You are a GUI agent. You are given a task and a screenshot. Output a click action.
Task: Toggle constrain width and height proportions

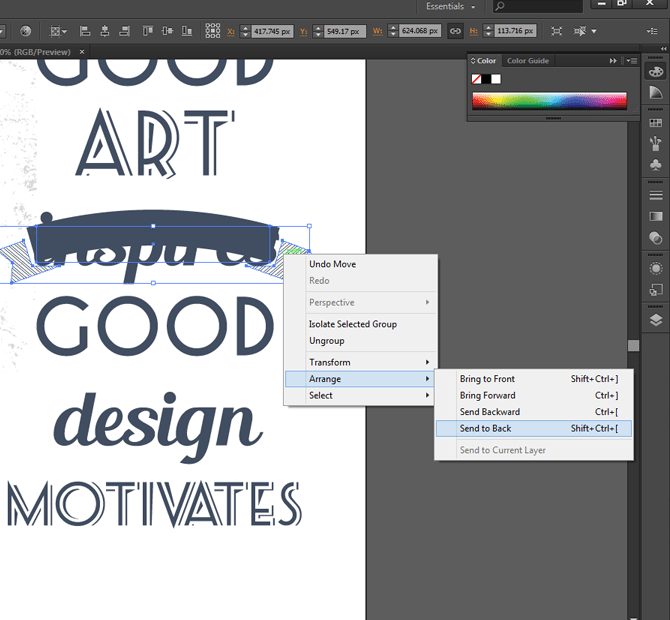pyautogui.click(x=455, y=31)
